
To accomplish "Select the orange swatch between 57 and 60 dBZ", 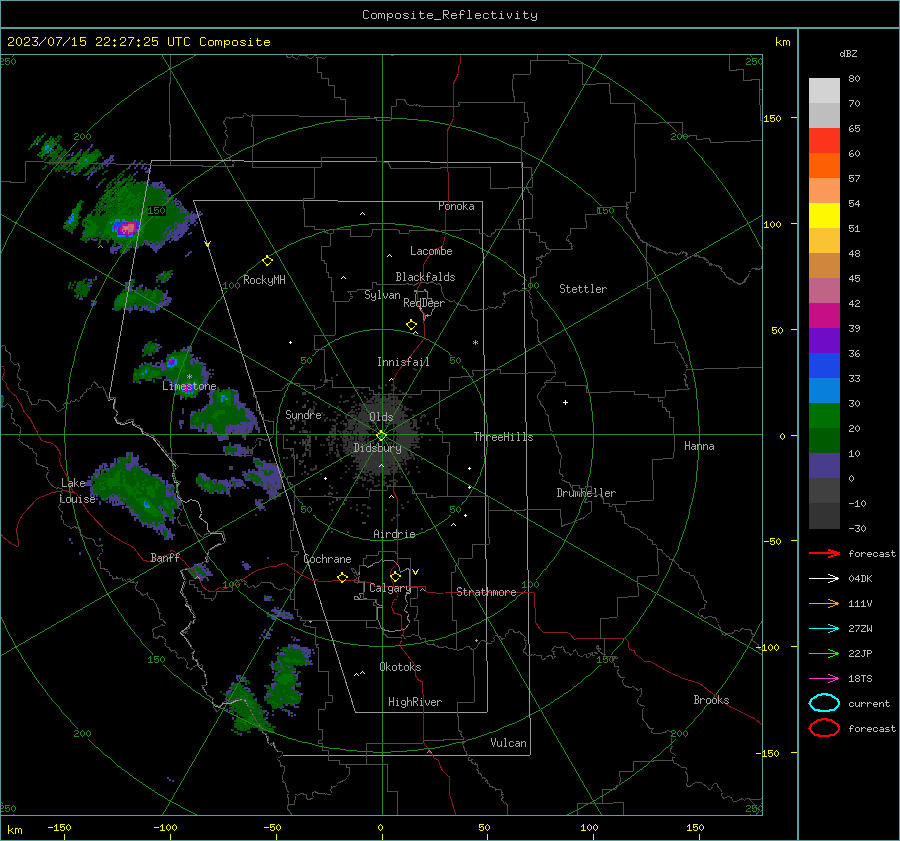I will (x=824, y=166).
